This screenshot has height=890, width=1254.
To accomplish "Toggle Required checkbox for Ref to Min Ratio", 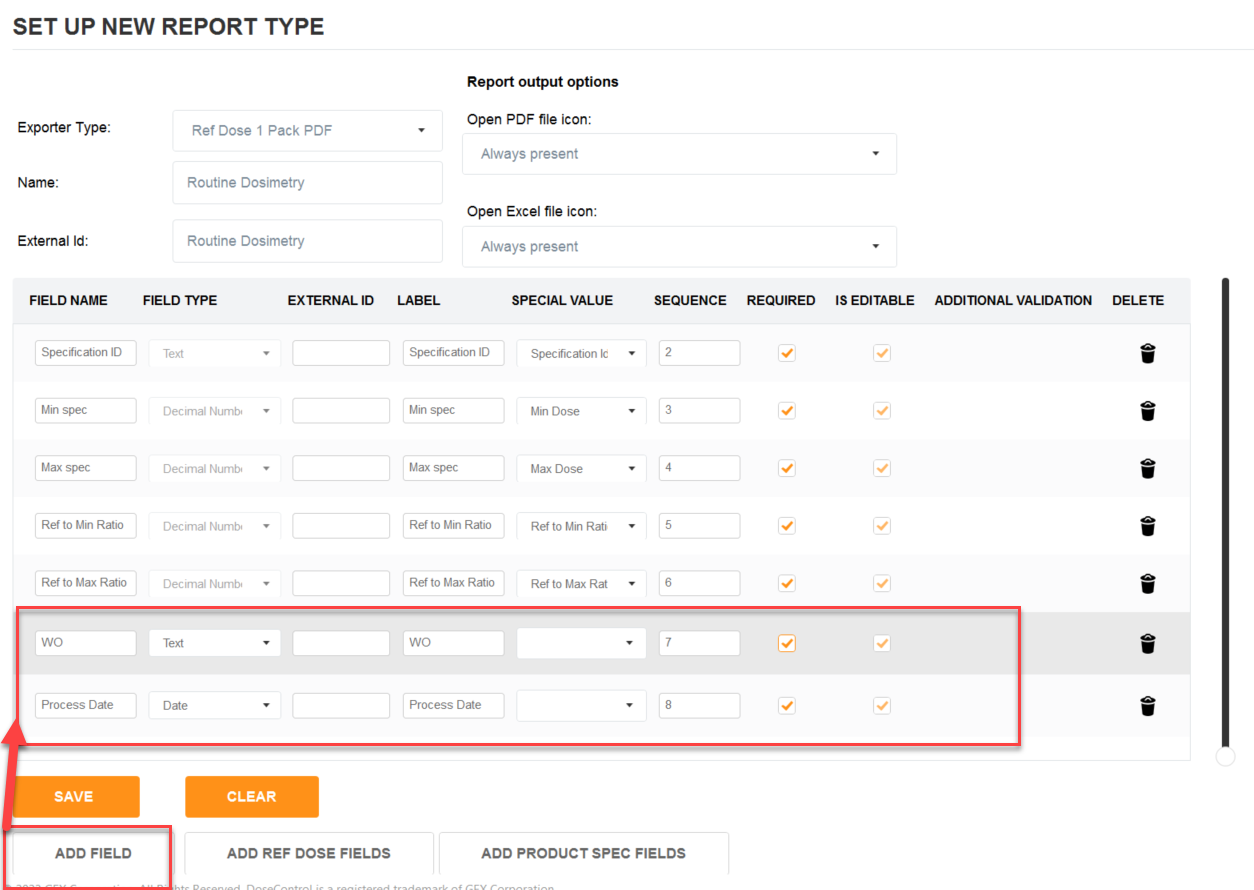I will coord(787,526).
